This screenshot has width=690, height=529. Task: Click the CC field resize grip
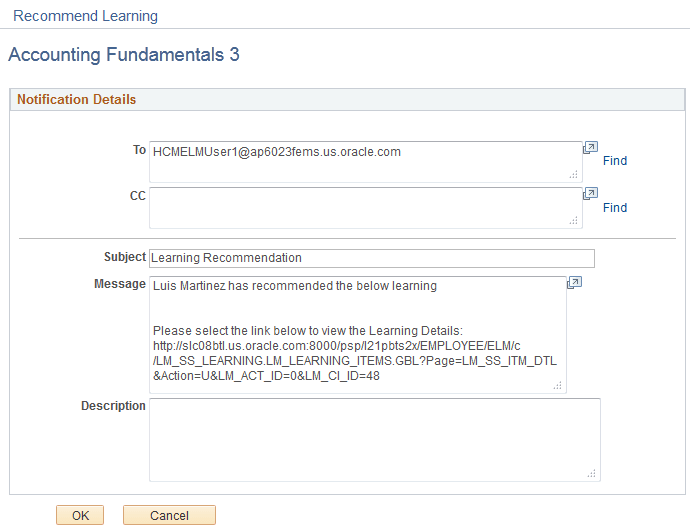pos(574,221)
